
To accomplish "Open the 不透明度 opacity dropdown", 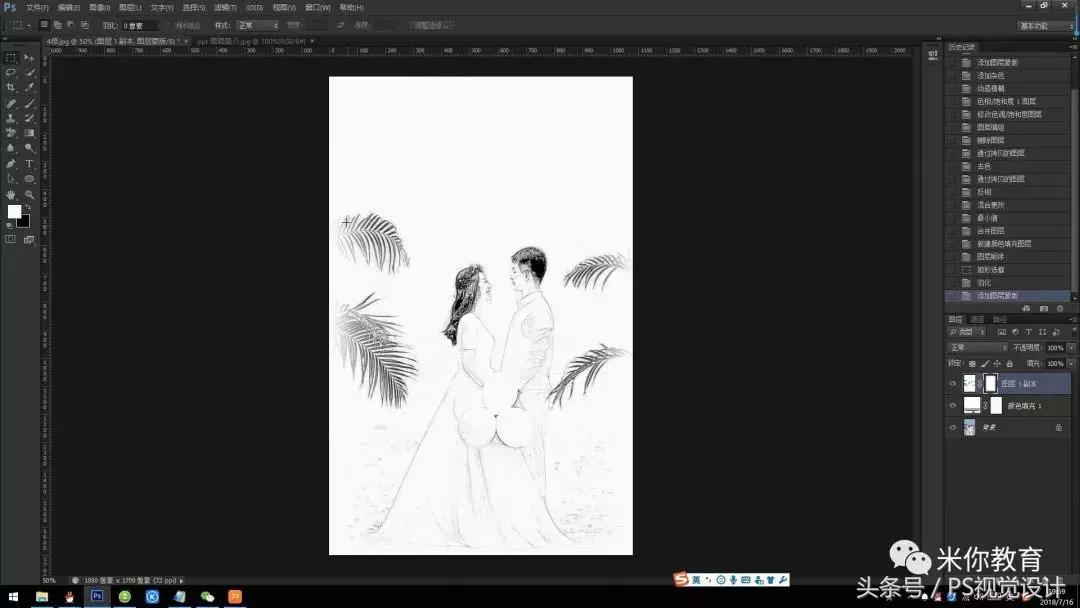I will [x=1070, y=347].
